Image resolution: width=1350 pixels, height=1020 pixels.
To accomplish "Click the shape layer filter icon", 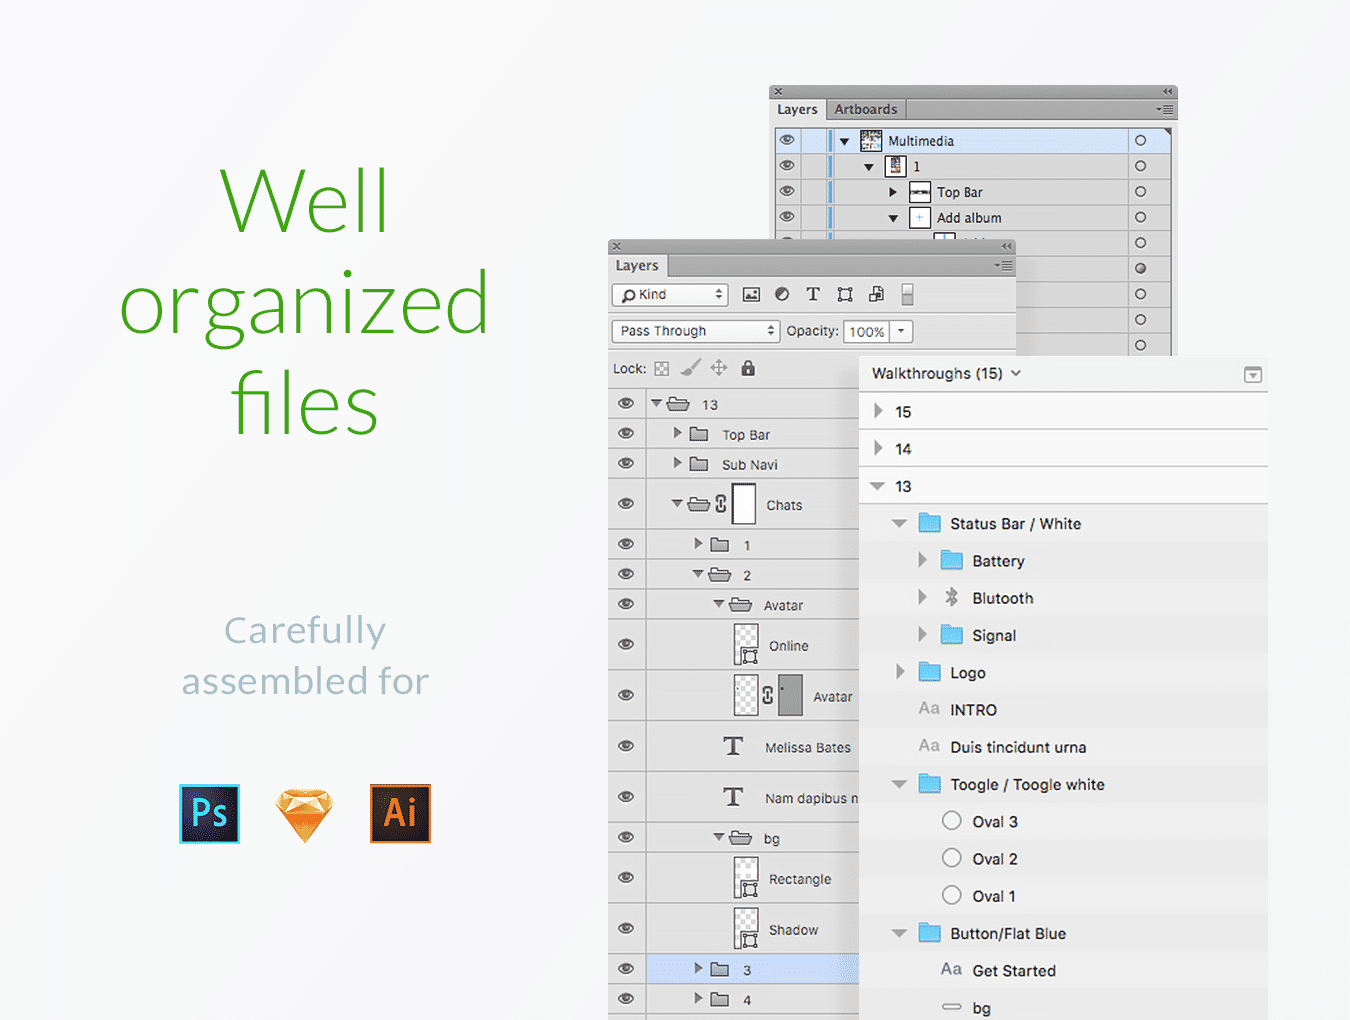I will (845, 294).
